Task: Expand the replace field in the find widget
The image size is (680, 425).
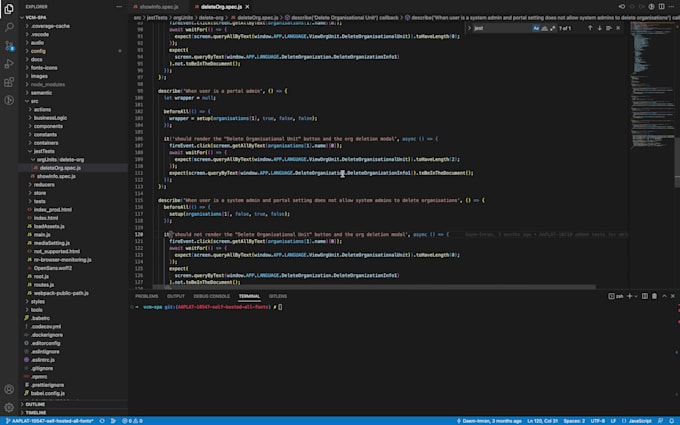Action: [x=469, y=28]
